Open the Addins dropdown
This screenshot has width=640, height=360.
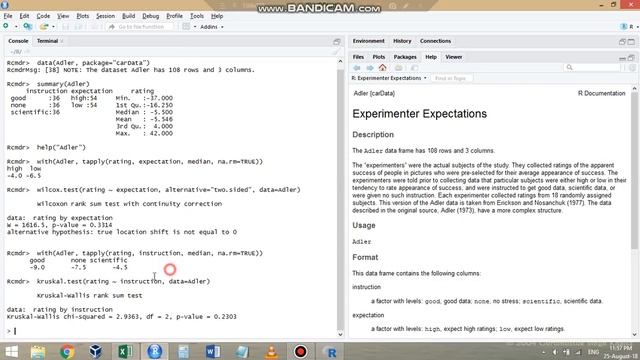coord(211,27)
